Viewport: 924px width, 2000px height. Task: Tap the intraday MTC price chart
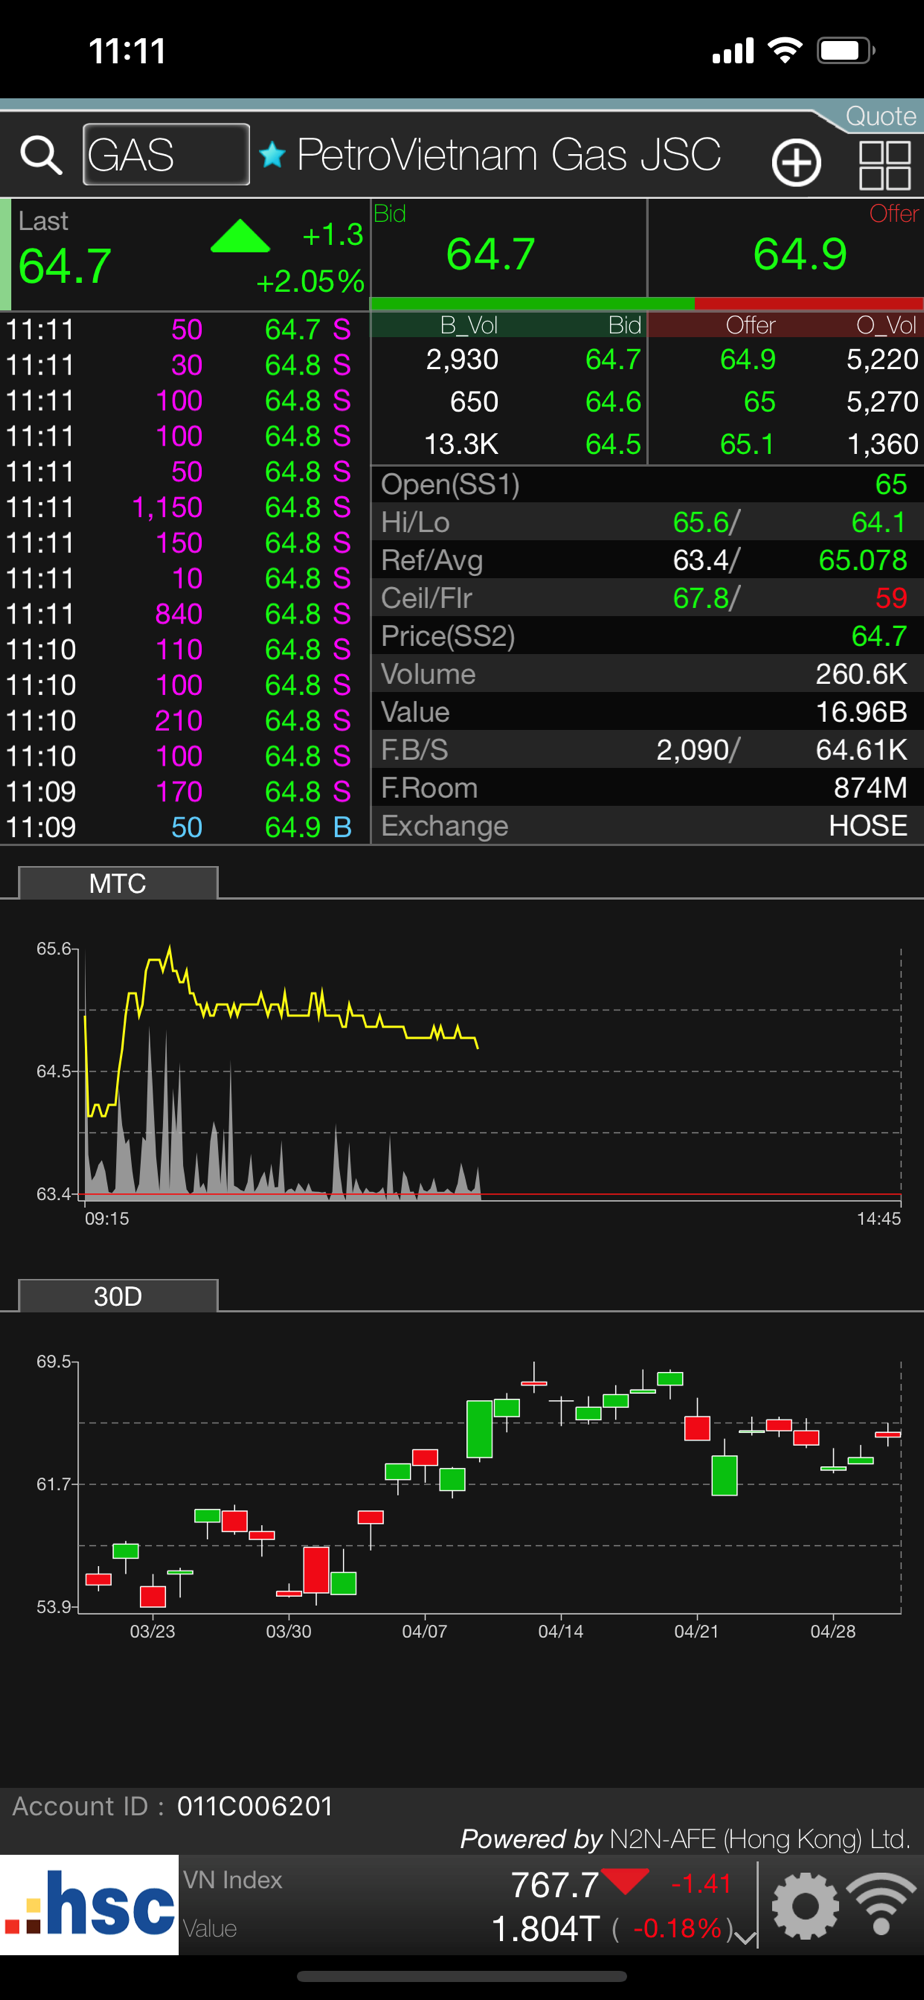[x=490, y=1072]
